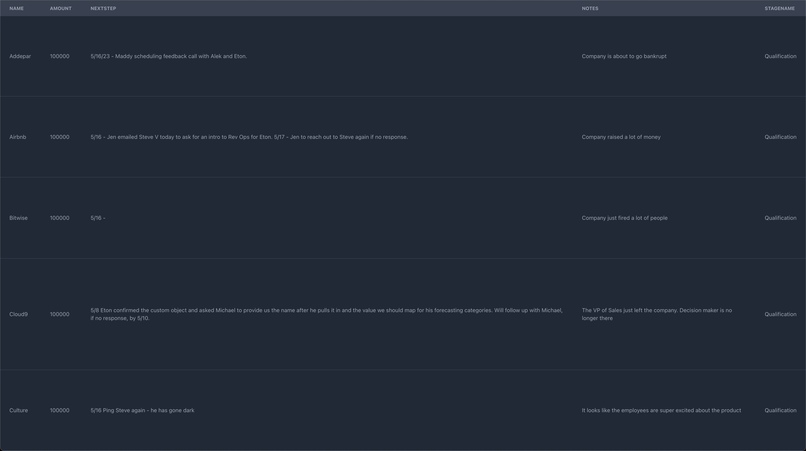Image resolution: width=806 pixels, height=451 pixels.
Task: Select the Airbnb name cell
Action: click(17, 137)
